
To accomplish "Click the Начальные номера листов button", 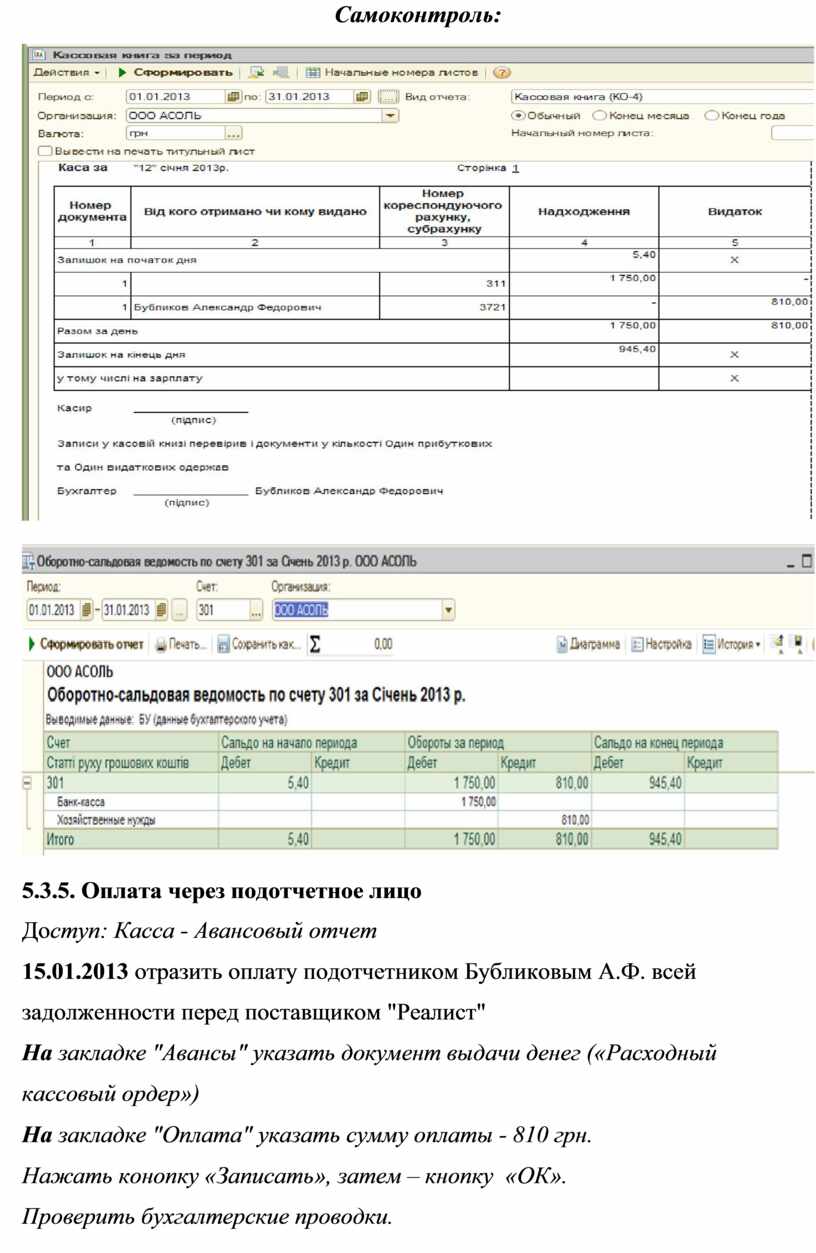I will point(392,73).
